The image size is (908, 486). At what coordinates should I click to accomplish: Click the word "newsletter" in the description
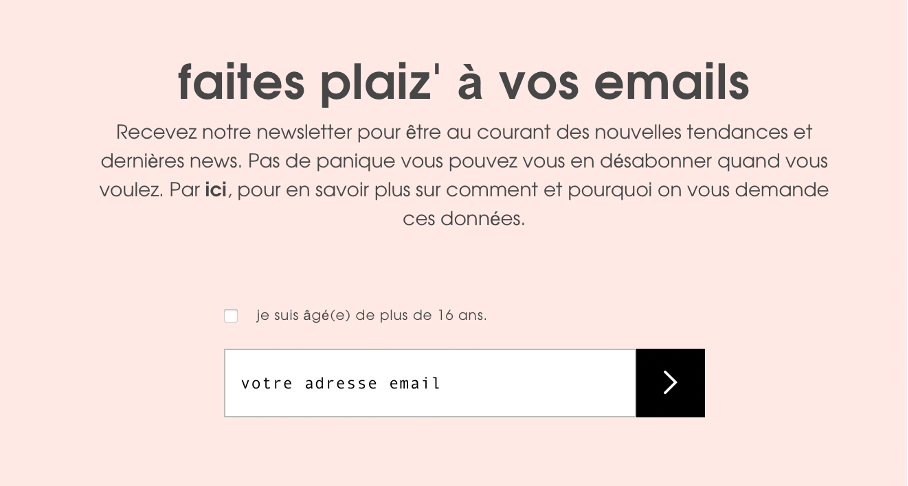coord(304,132)
